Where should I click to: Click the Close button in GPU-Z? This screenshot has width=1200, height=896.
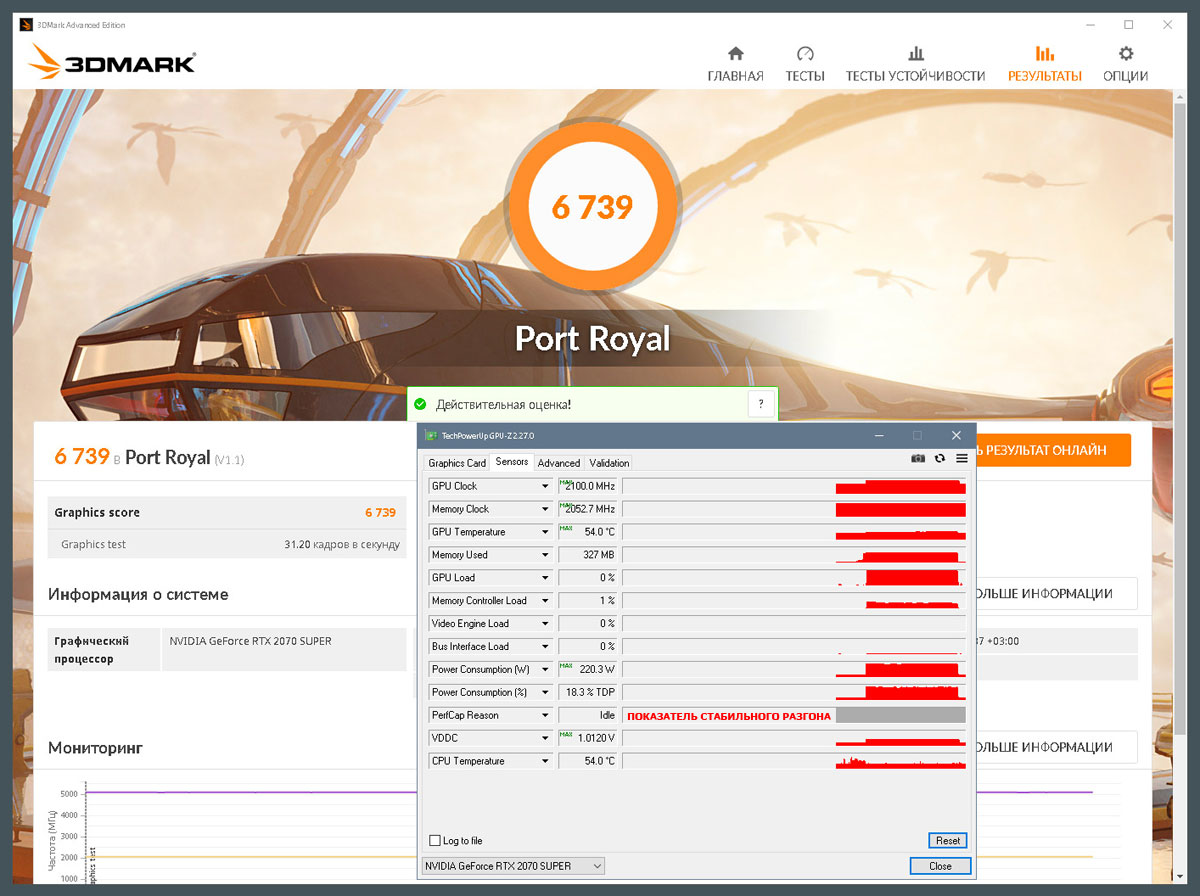coord(940,866)
